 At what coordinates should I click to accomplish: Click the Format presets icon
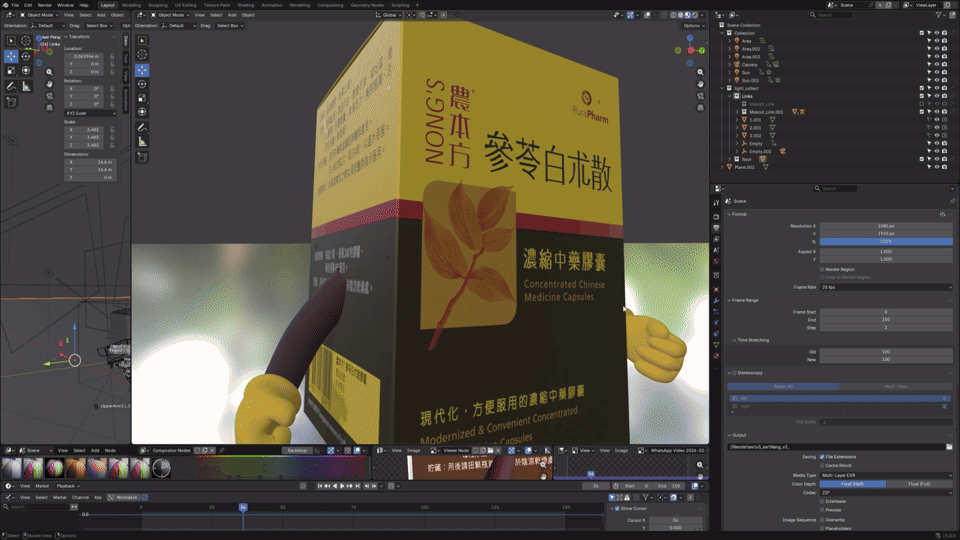pos(942,214)
